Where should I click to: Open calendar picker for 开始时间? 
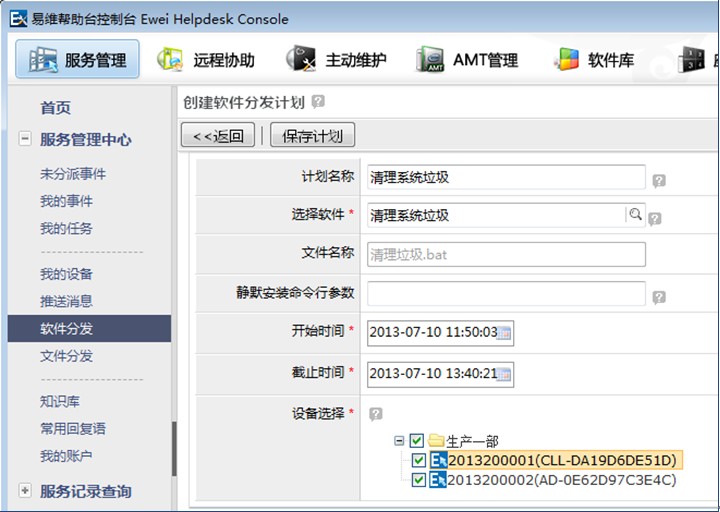pyautogui.click(x=505, y=333)
